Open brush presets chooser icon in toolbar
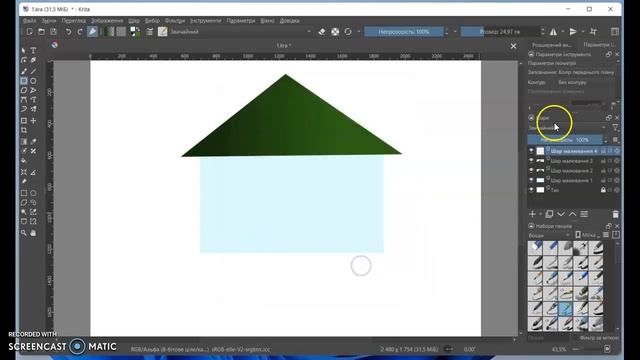This screenshot has height=360, width=640. pyautogui.click(x=162, y=32)
